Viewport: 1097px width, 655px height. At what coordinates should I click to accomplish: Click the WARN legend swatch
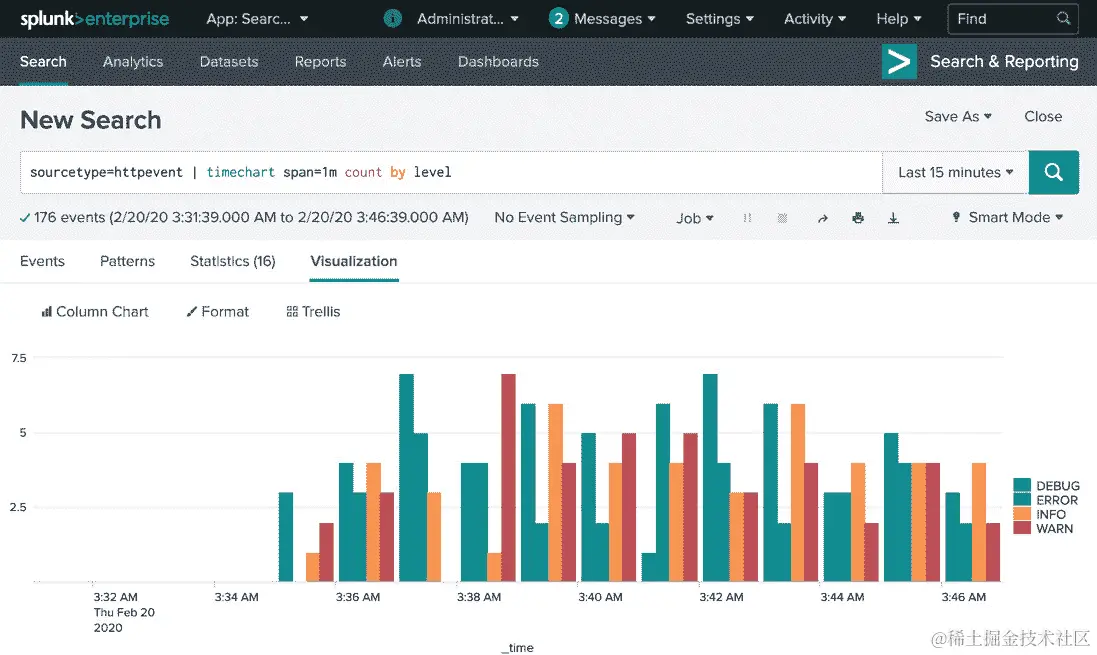[1021, 528]
